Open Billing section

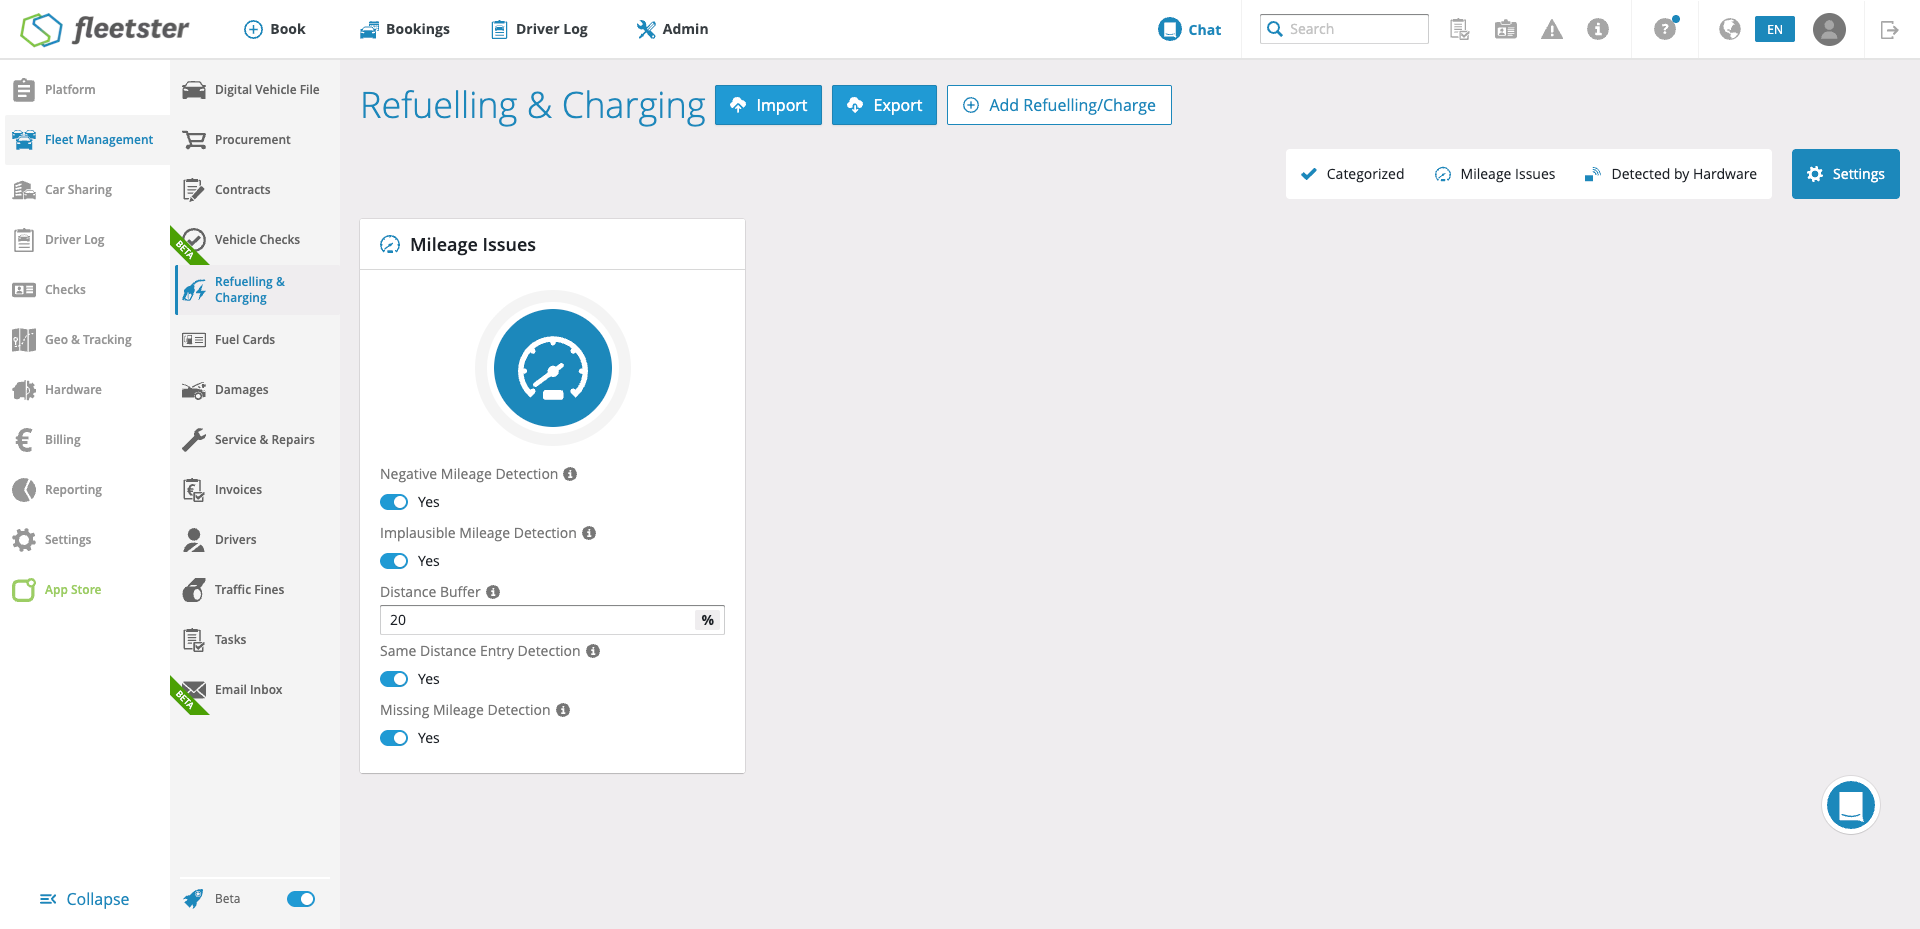tap(85, 440)
